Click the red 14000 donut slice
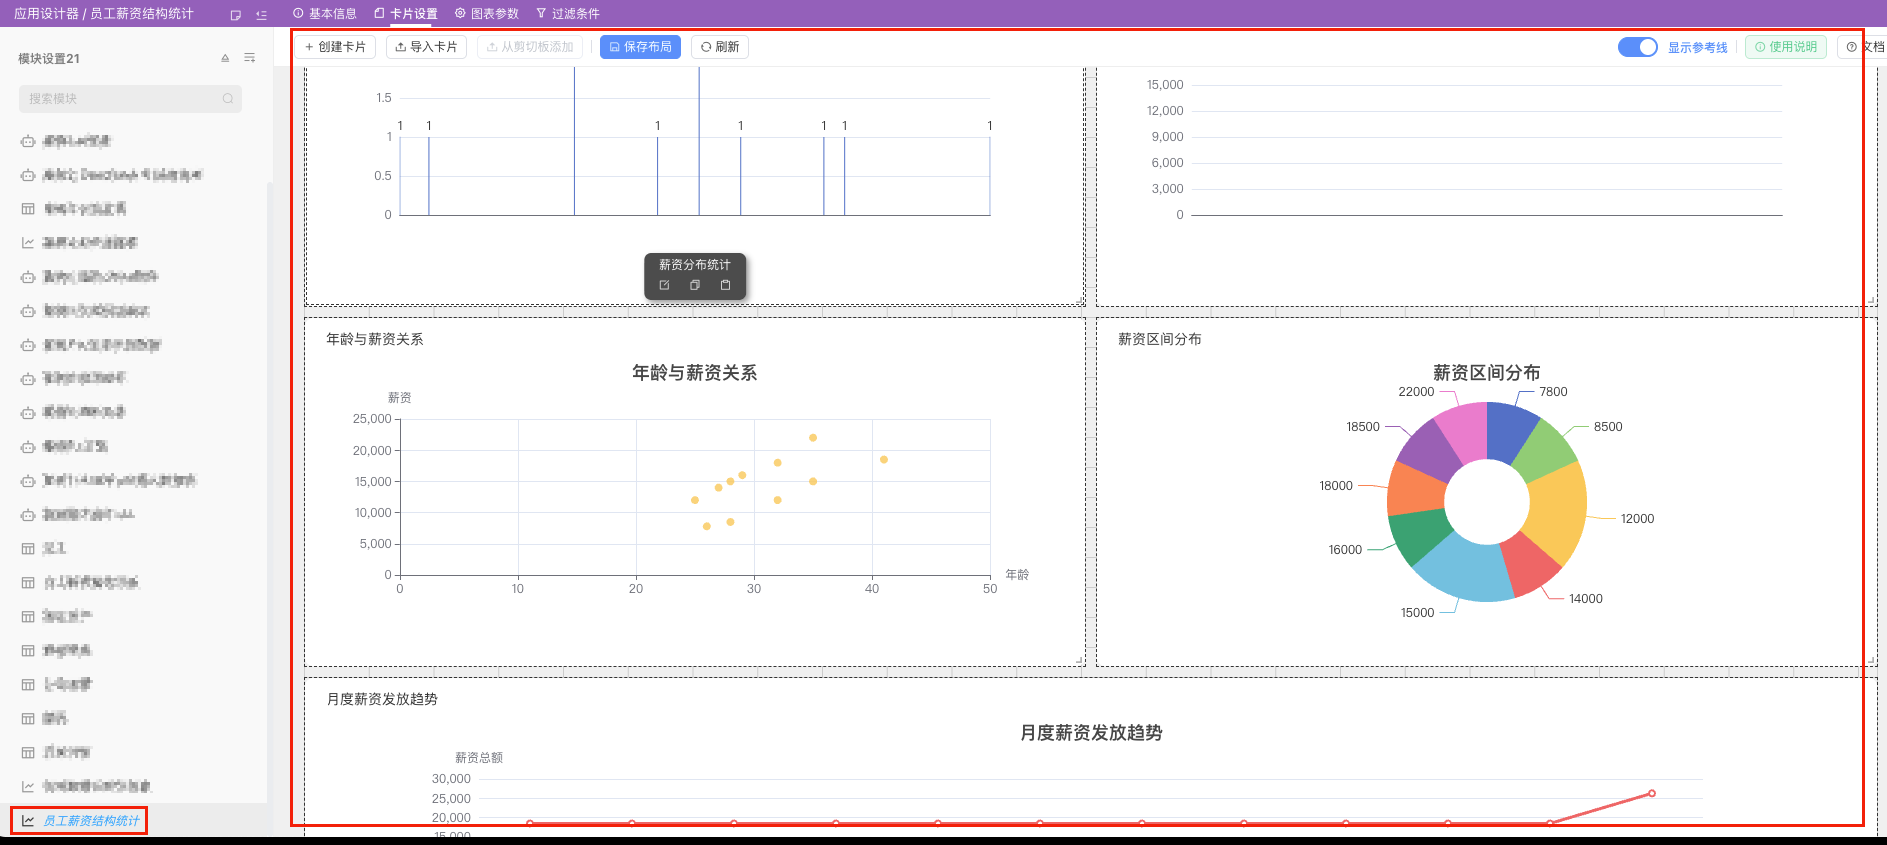 tap(1530, 564)
